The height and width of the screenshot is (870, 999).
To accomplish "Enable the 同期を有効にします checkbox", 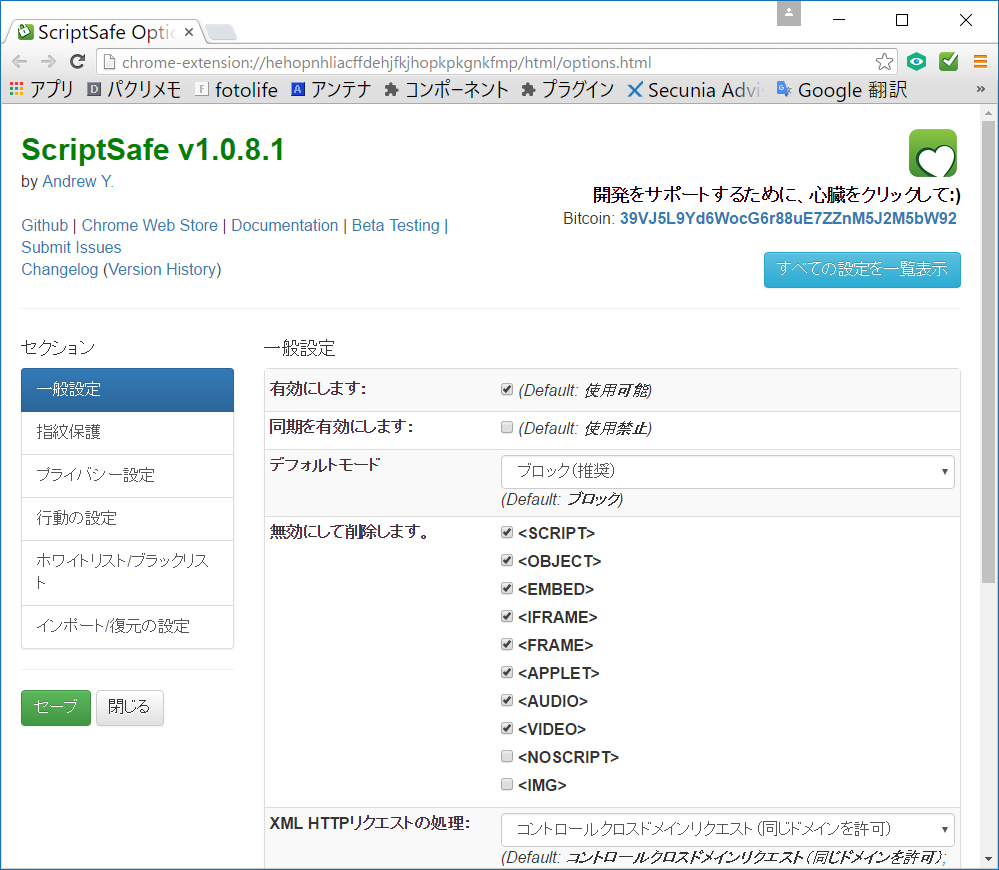I will point(507,426).
